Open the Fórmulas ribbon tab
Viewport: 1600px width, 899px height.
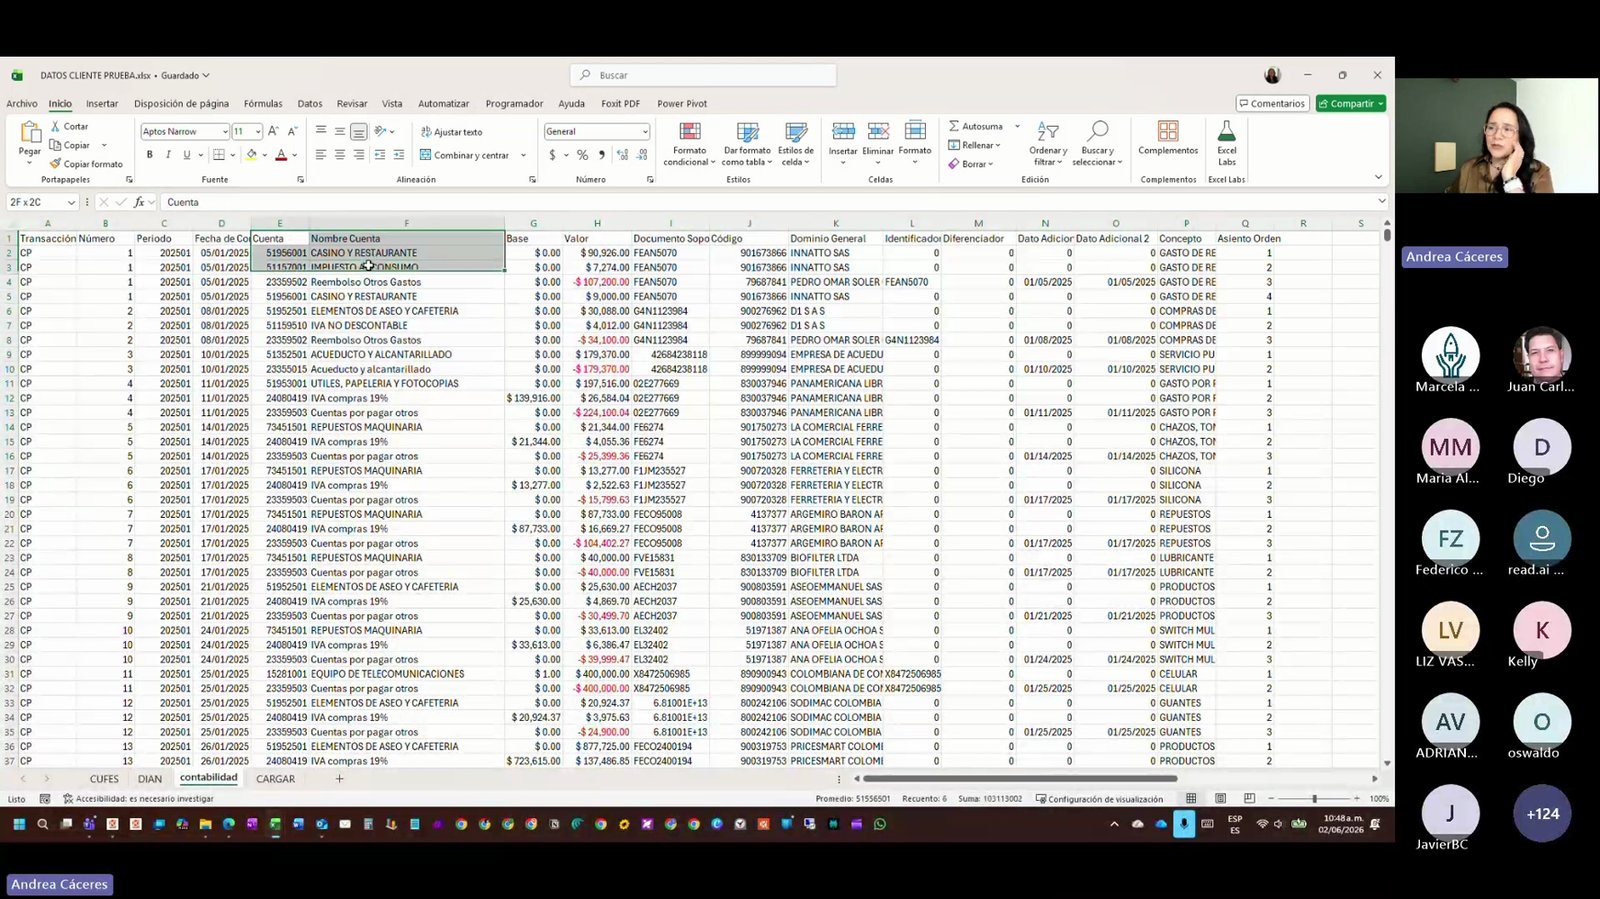263,103
